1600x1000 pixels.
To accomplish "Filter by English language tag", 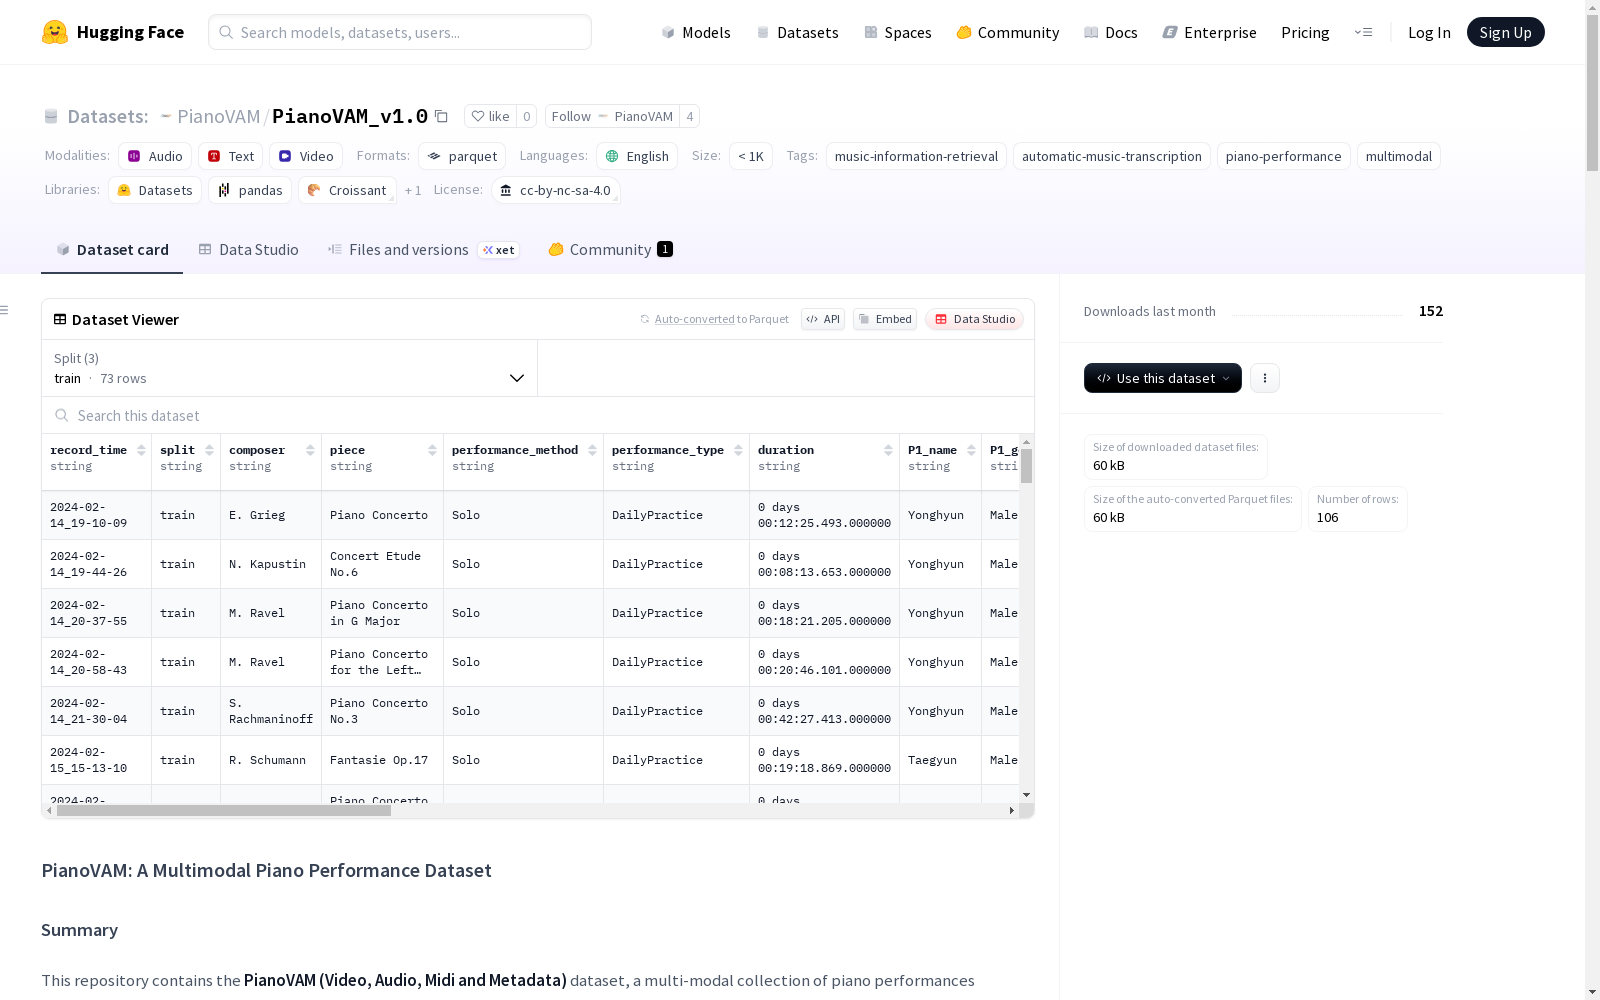I will click(x=637, y=156).
